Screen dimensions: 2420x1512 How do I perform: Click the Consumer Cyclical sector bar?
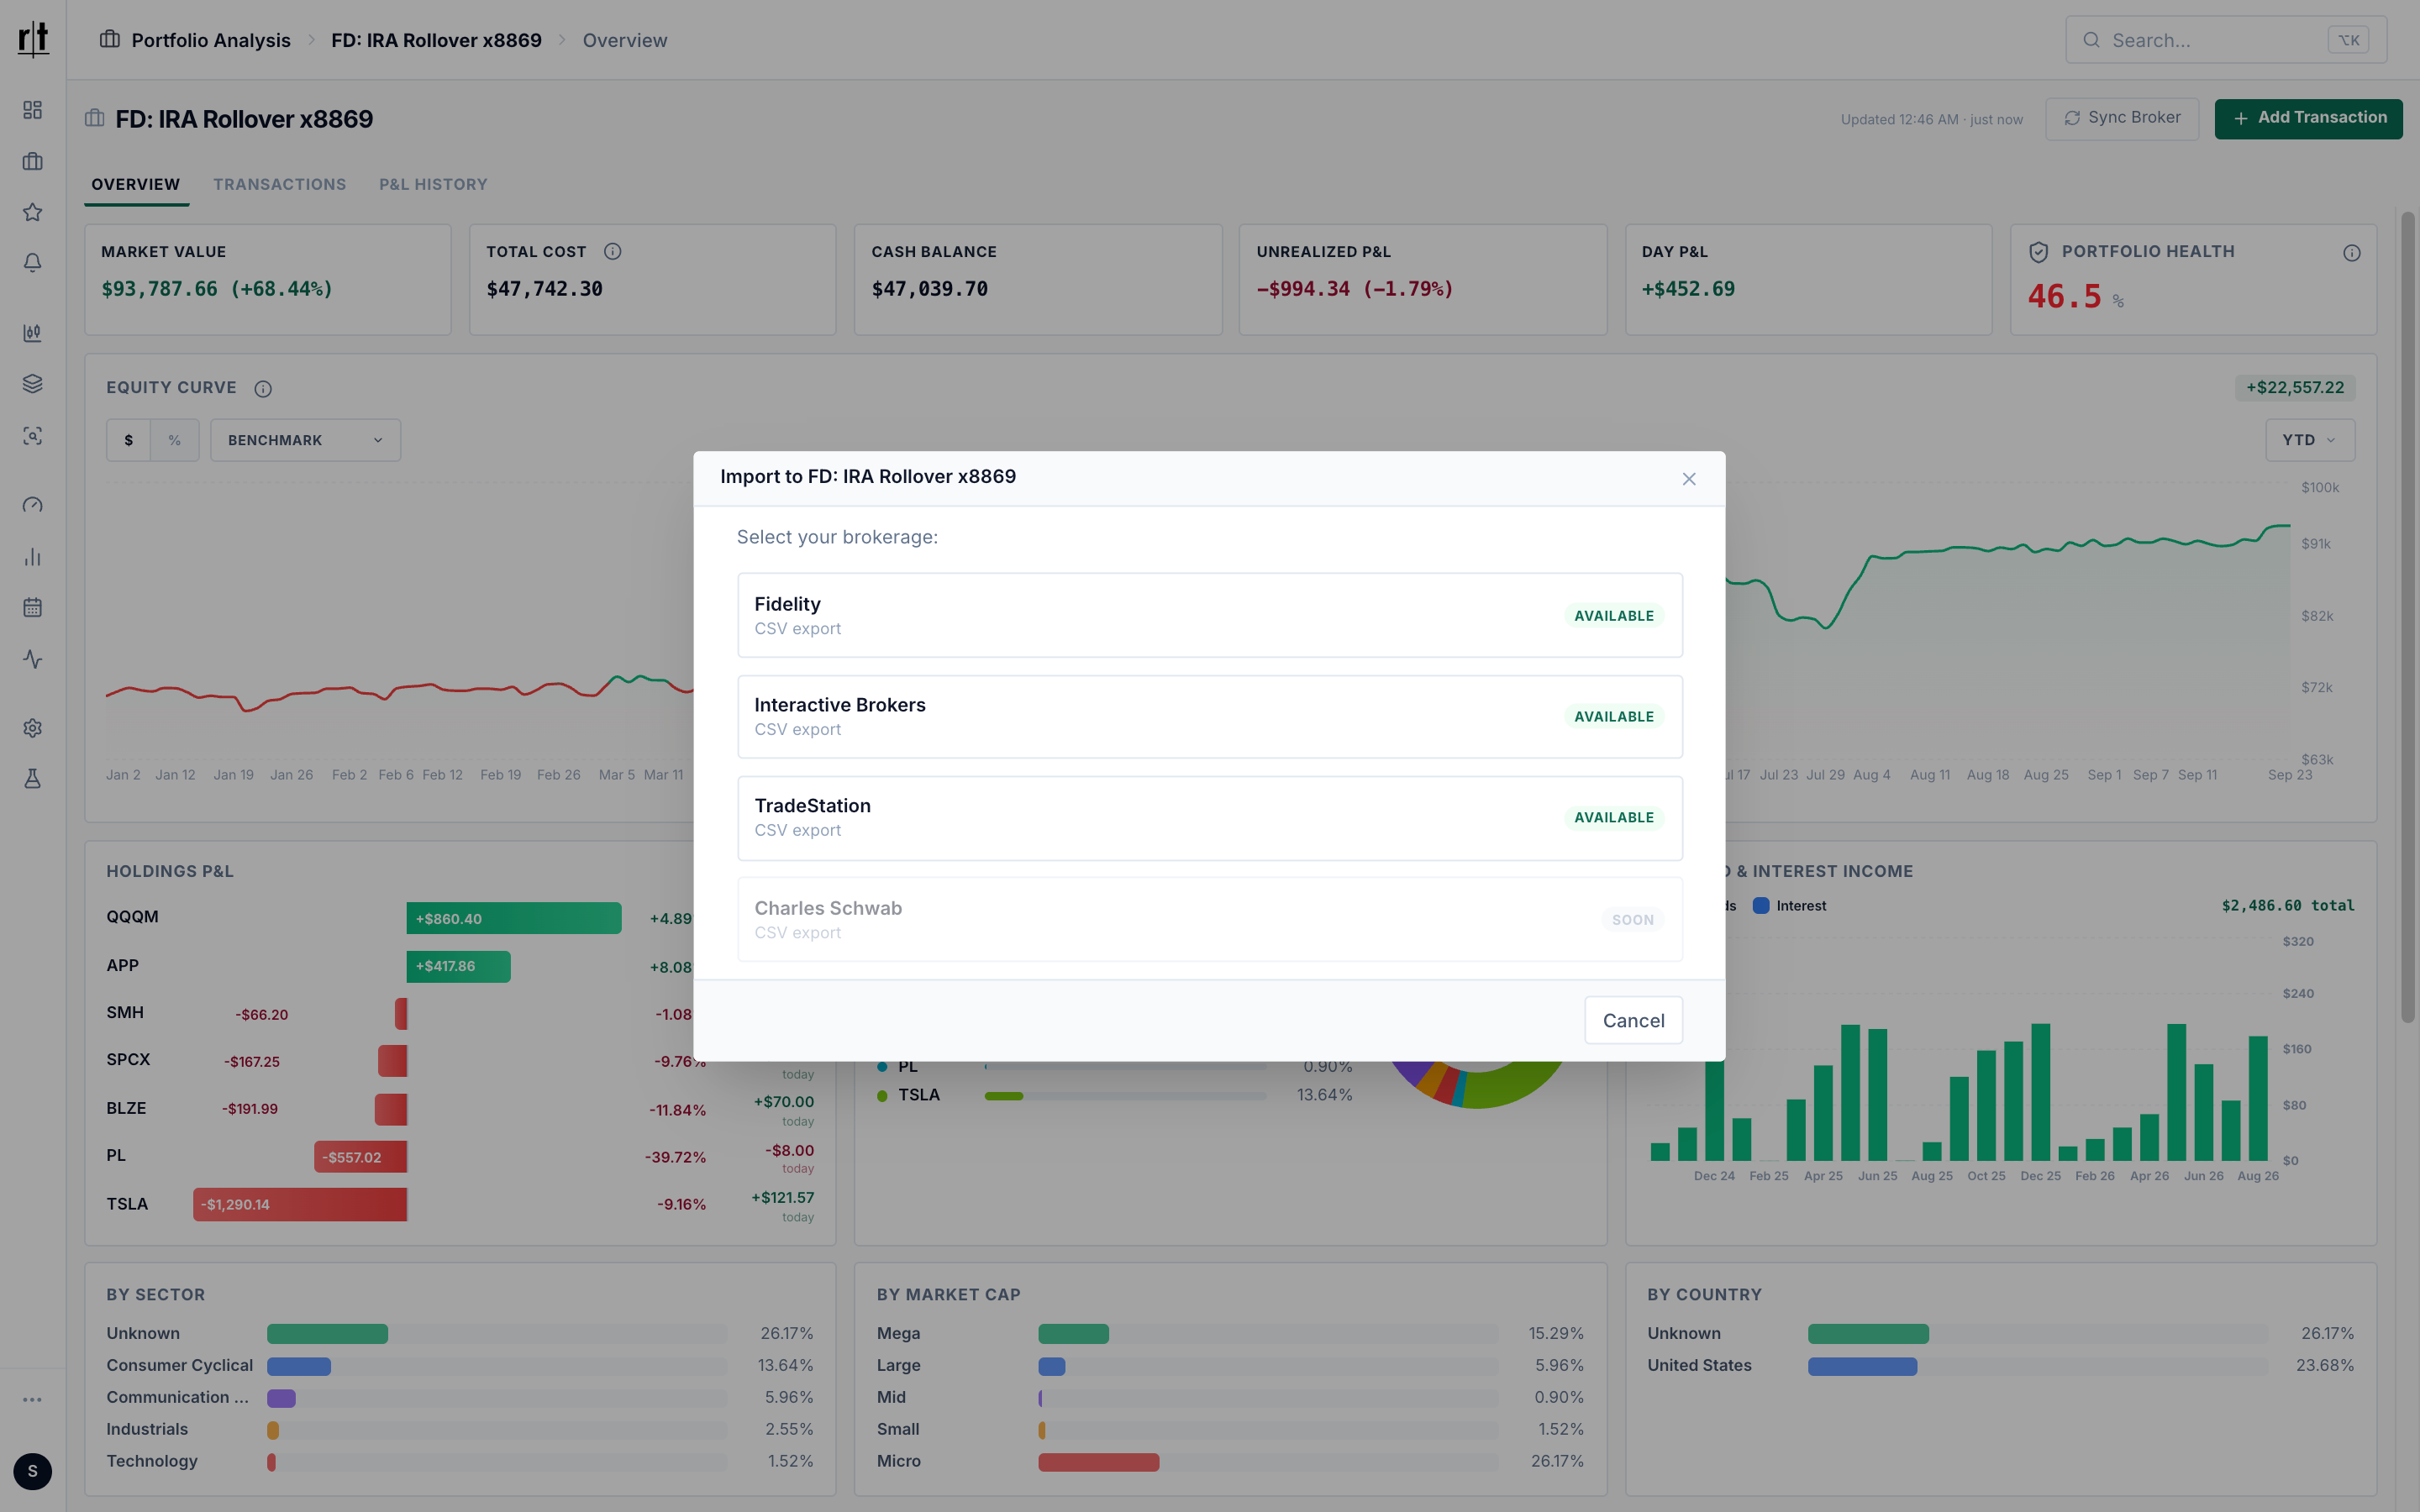pos(299,1366)
